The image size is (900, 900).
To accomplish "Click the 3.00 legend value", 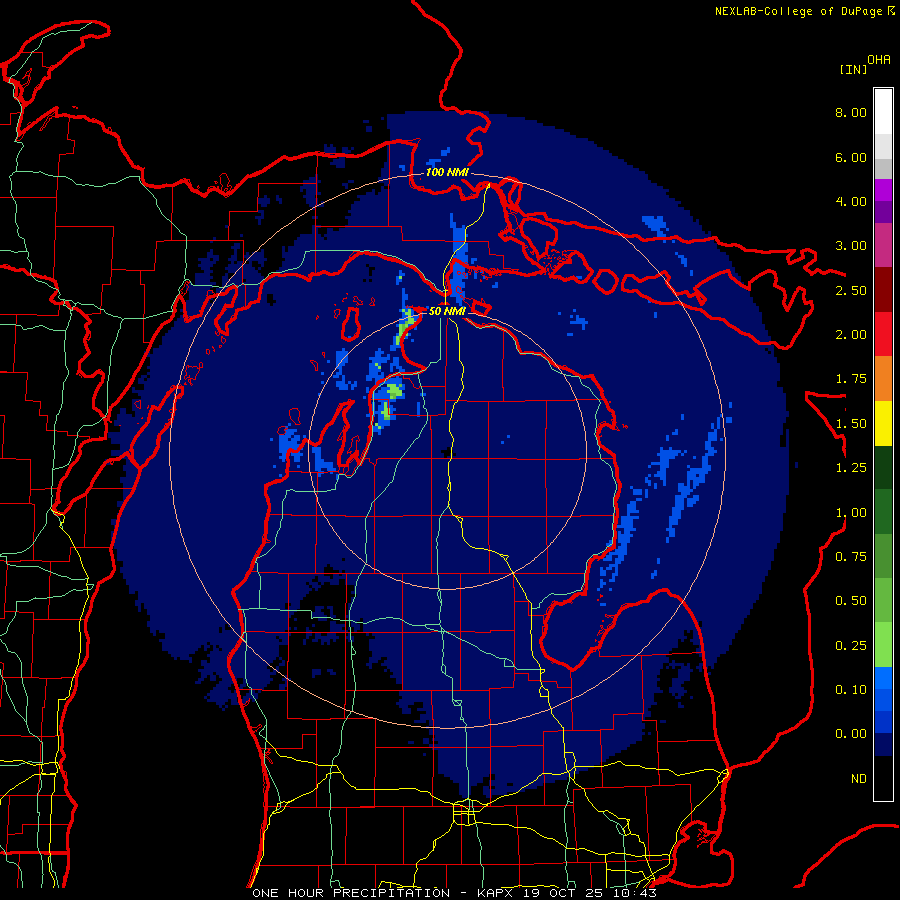I will coord(851,246).
